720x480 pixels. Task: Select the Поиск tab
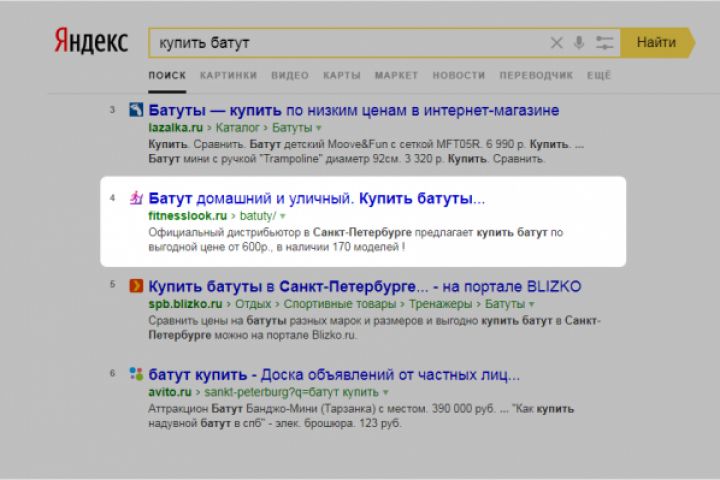167,75
